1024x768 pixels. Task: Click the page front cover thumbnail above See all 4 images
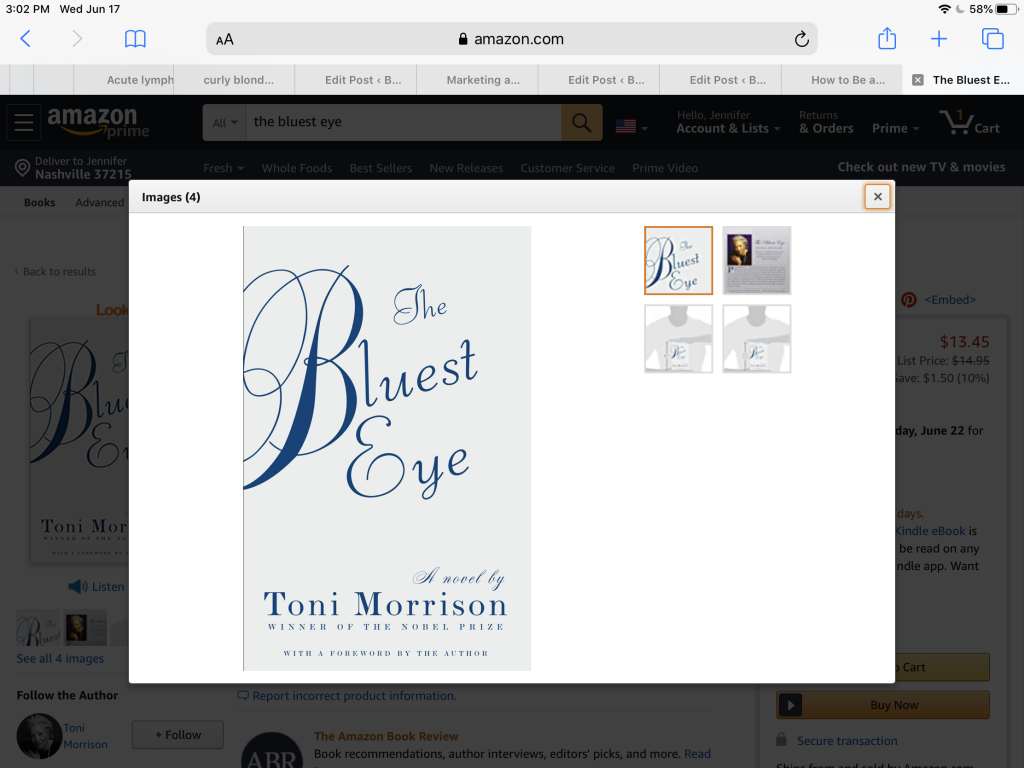click(x=38, y=628)
